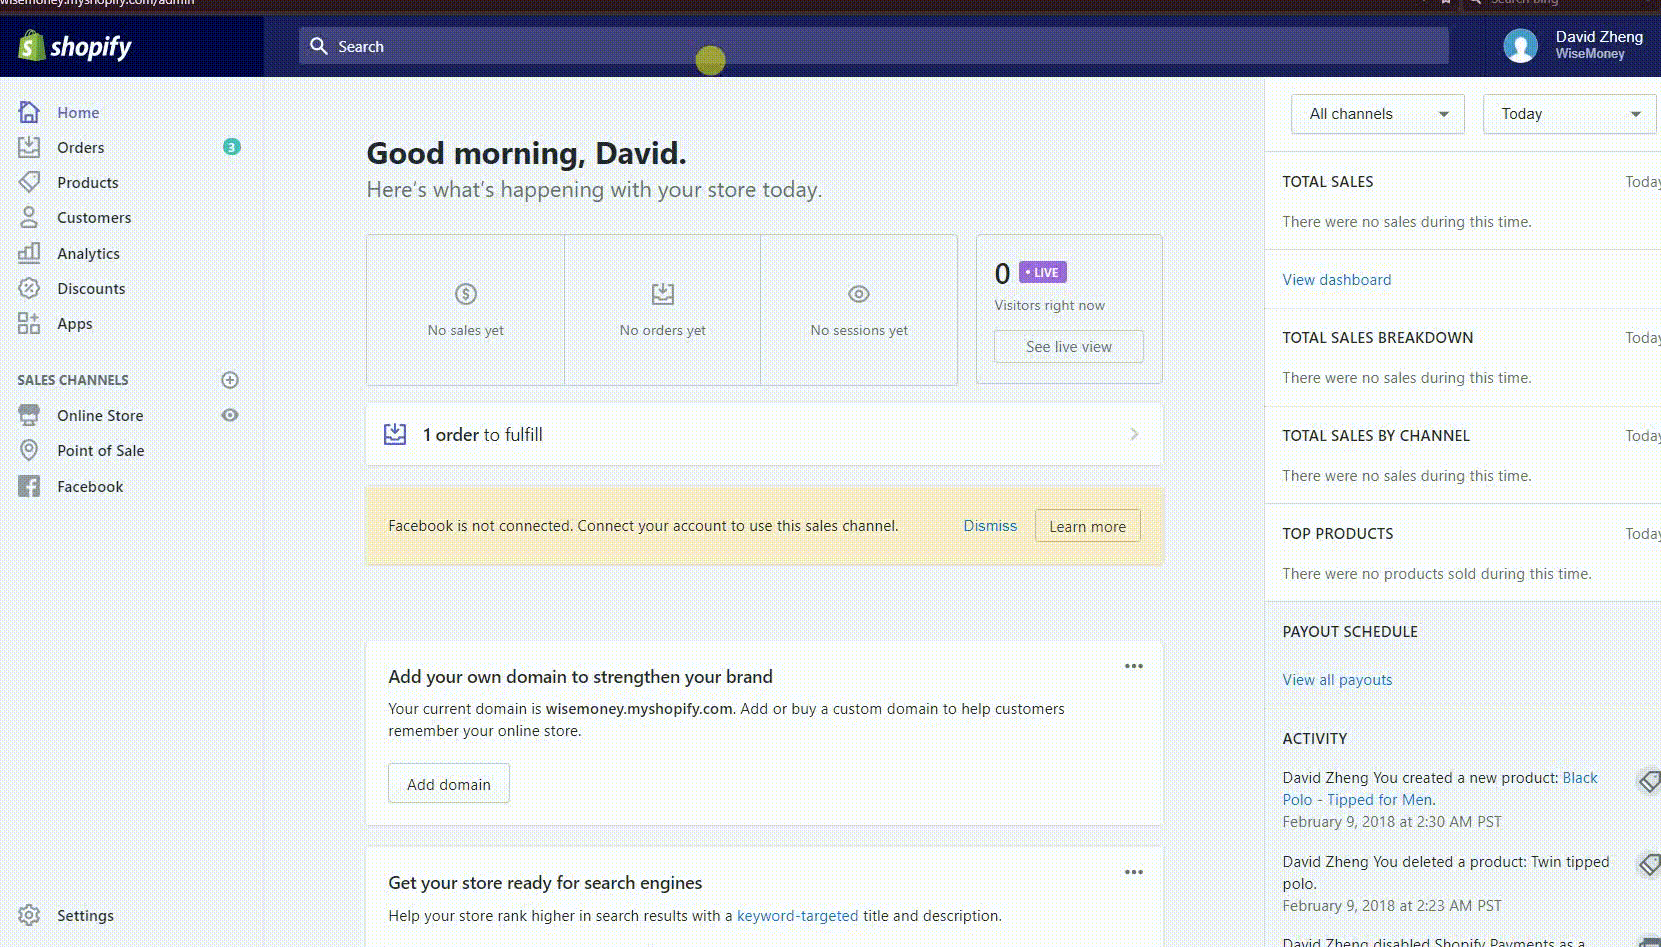Click the inbox icon in No orders card

pyautogui.click(x=663, y=294)
